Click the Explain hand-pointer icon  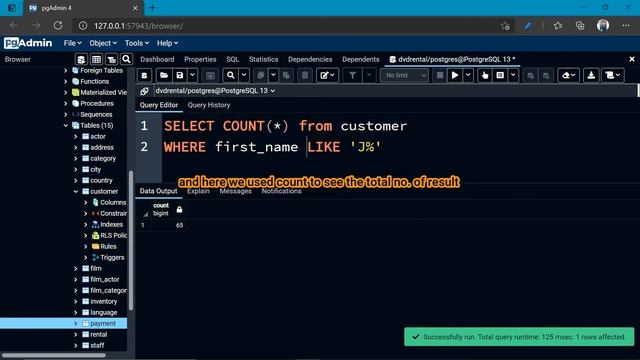(485, 75)
